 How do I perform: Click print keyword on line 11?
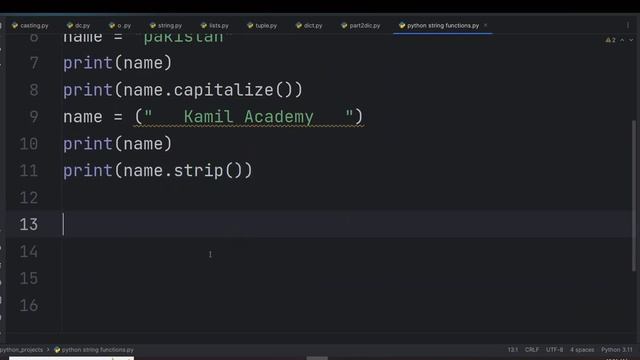pyautogui.click(x=88, y=171)
